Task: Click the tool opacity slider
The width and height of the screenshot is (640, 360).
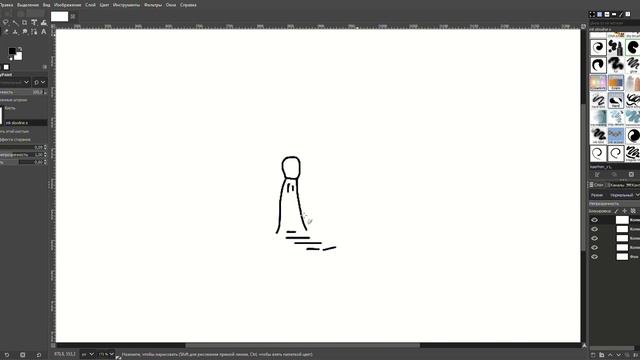Action: click(x=23, y=92)
